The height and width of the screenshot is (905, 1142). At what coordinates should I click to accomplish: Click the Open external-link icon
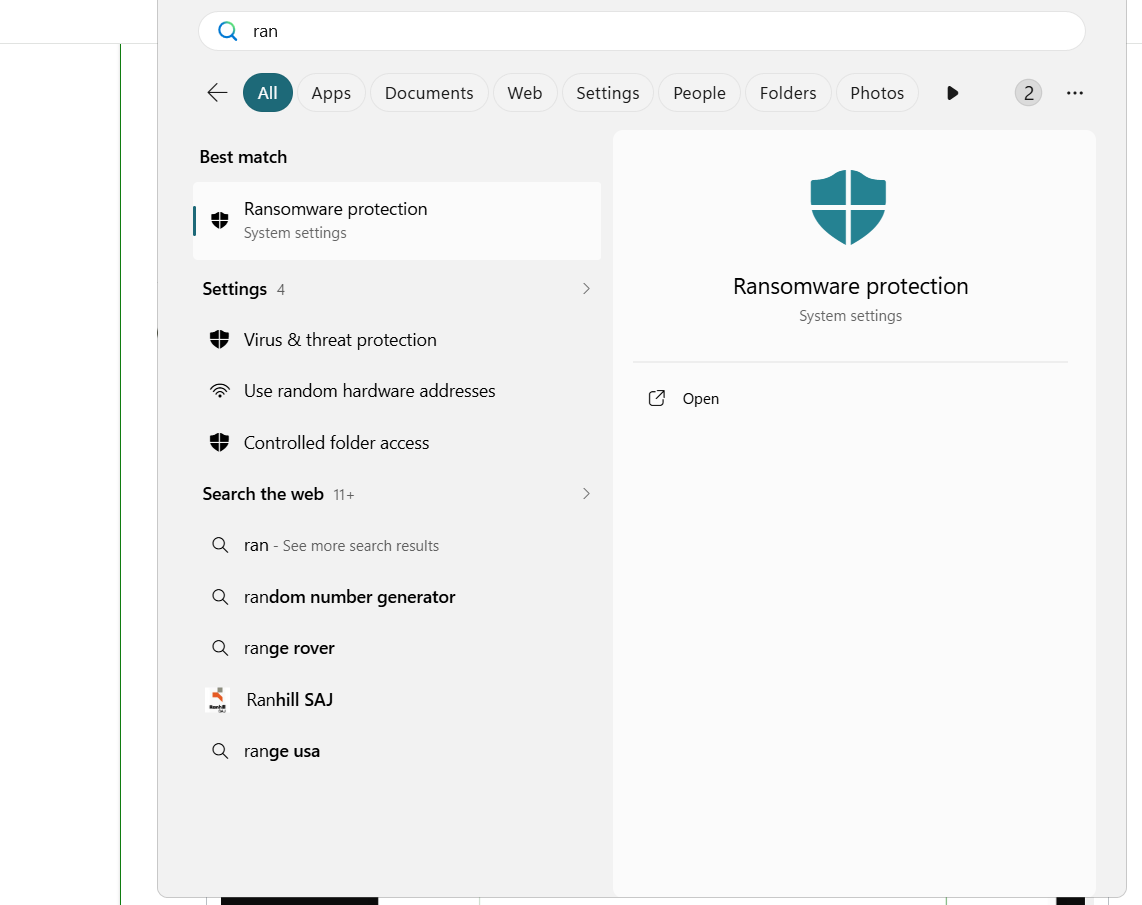coord(656,398)
